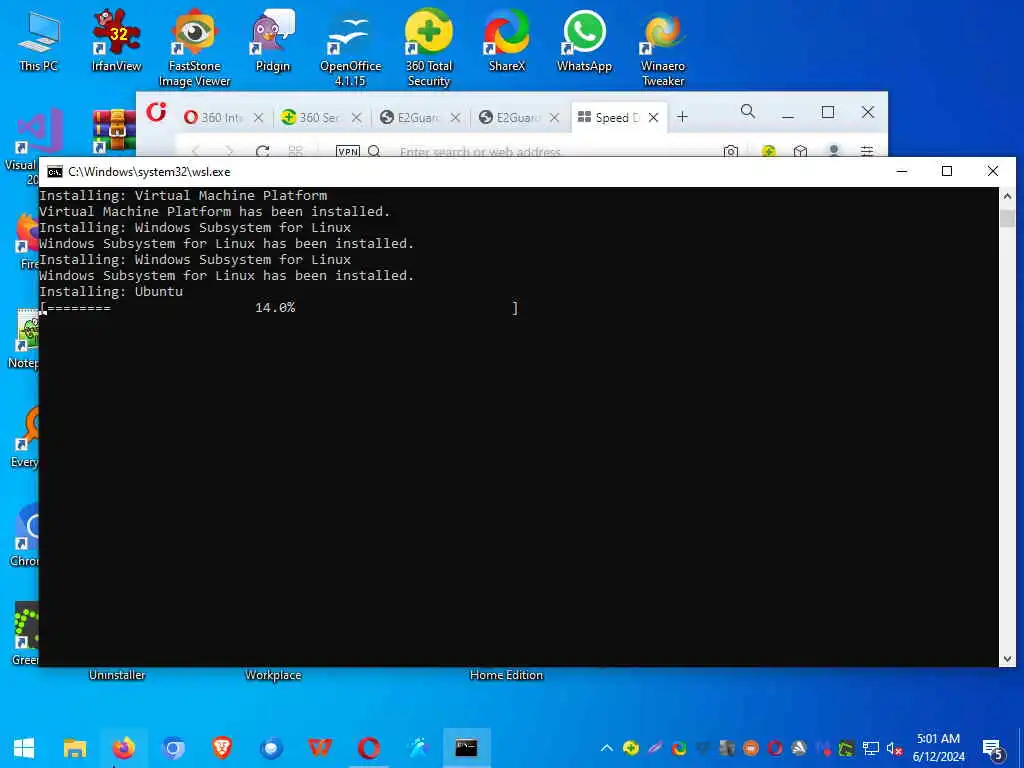Select the WinRAR books icon on the desktop
This screenshot has height=768, width=1024.
click(114, 132)
